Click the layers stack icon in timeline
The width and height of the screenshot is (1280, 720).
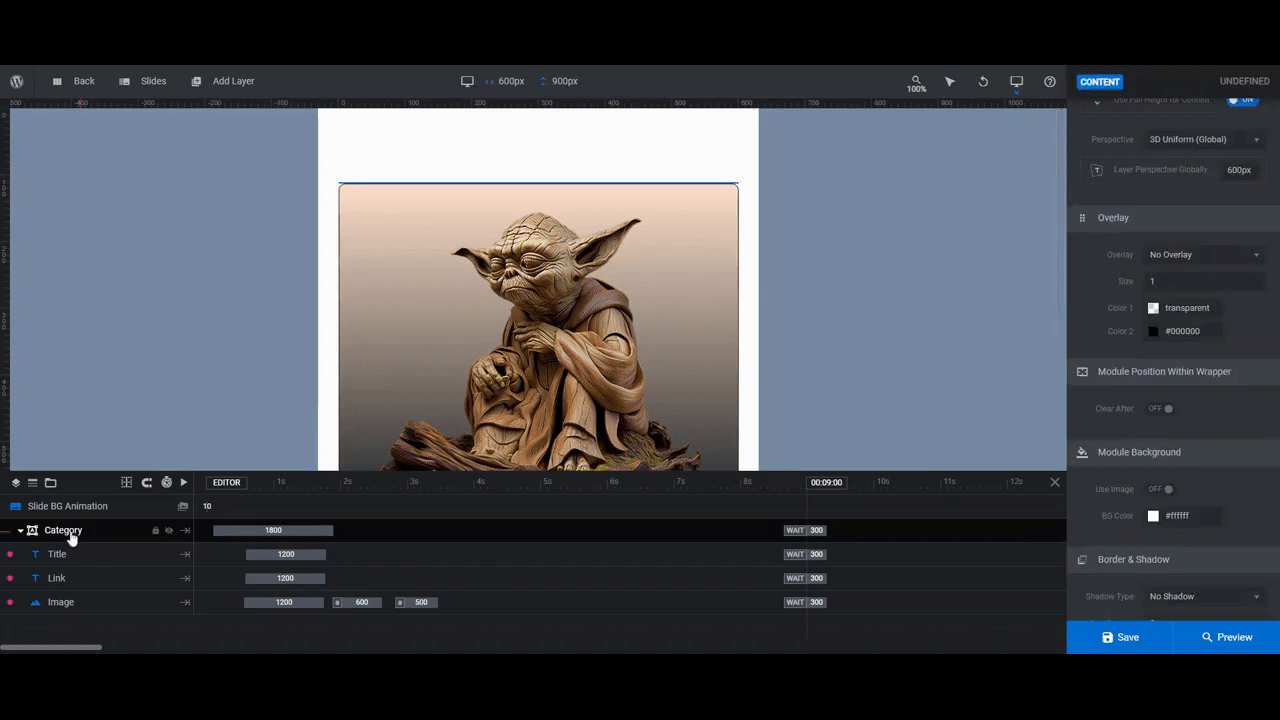(15, 483)
